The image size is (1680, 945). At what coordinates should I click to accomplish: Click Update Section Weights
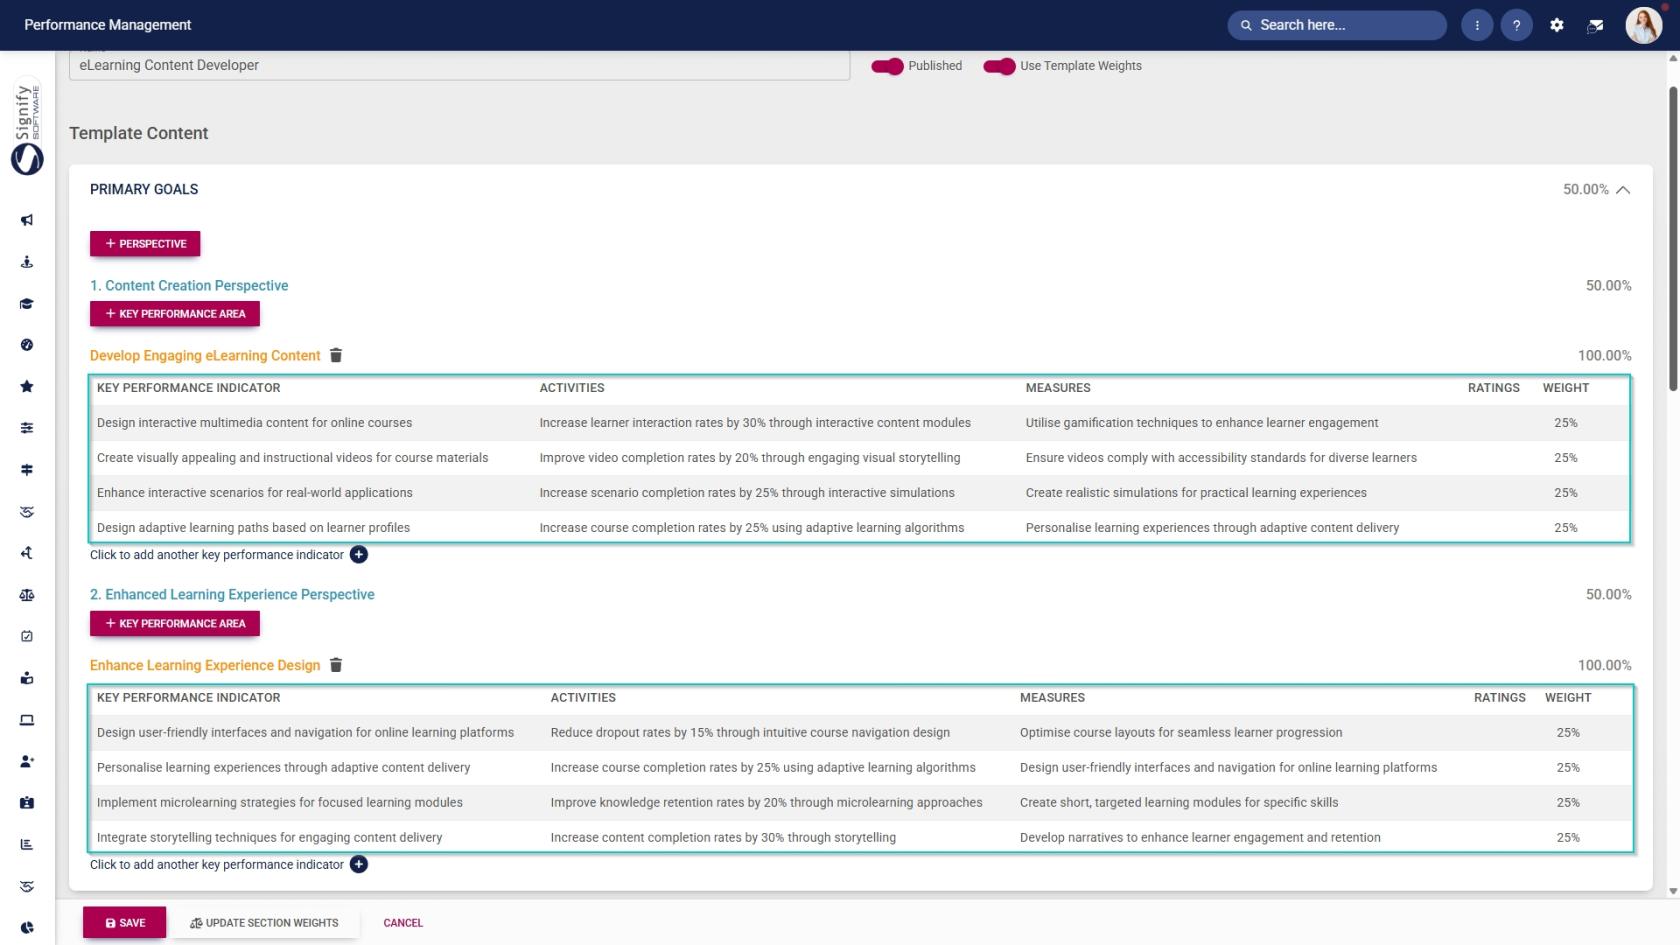tap(265, 923)
